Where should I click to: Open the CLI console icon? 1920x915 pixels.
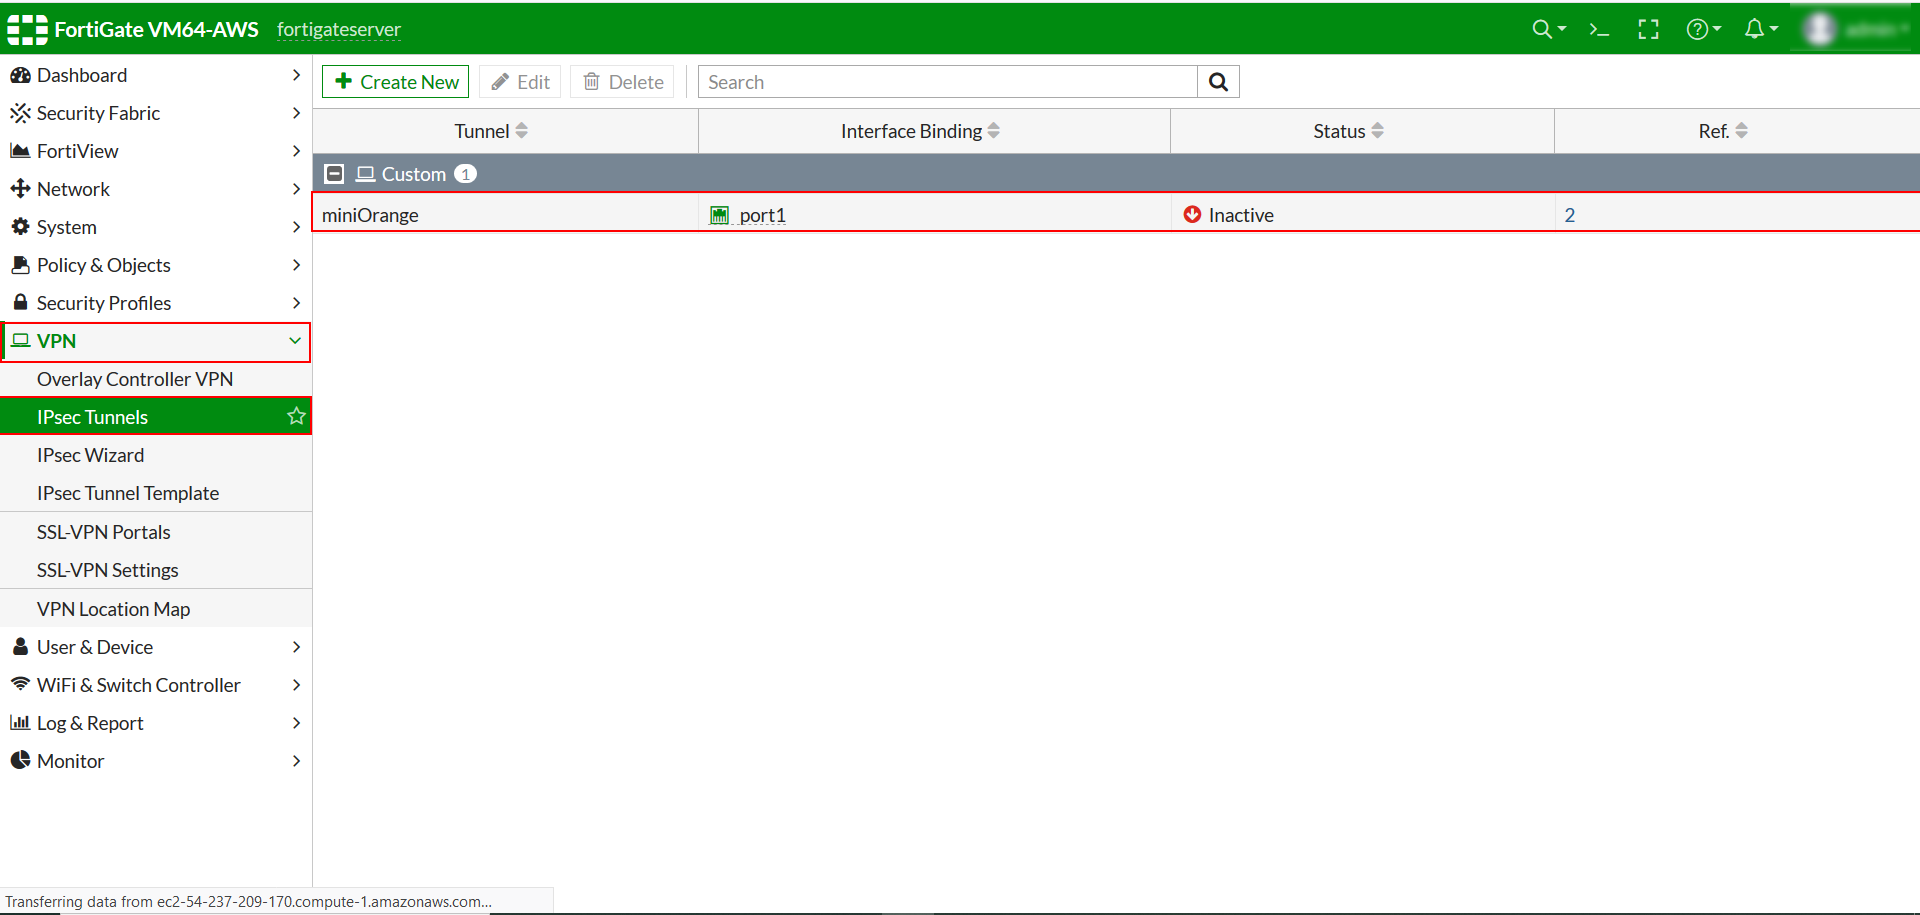click(x=1599, y=29)
